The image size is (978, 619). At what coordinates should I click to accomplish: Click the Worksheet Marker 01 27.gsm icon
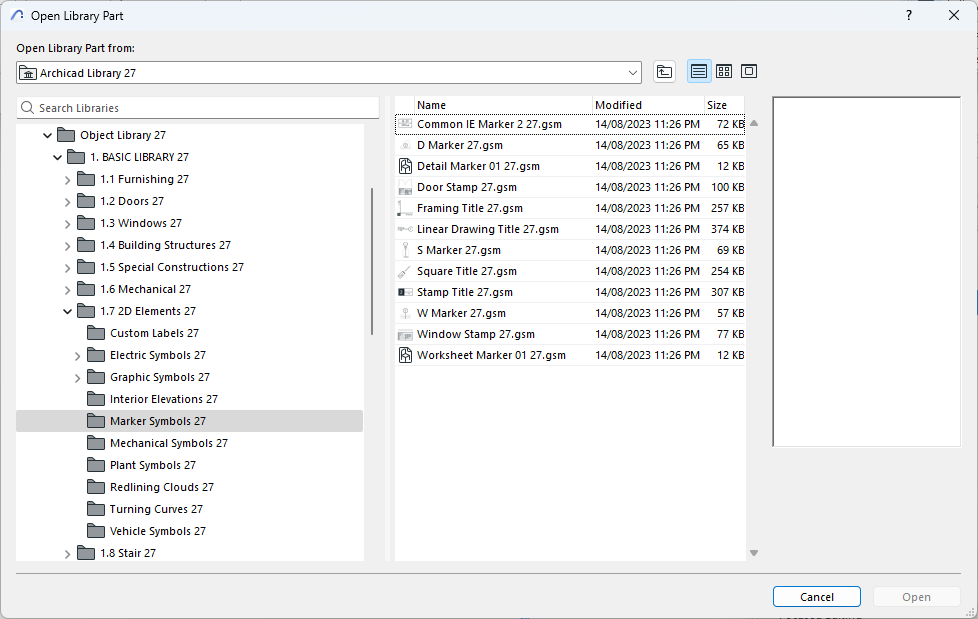tap(405, 355)
